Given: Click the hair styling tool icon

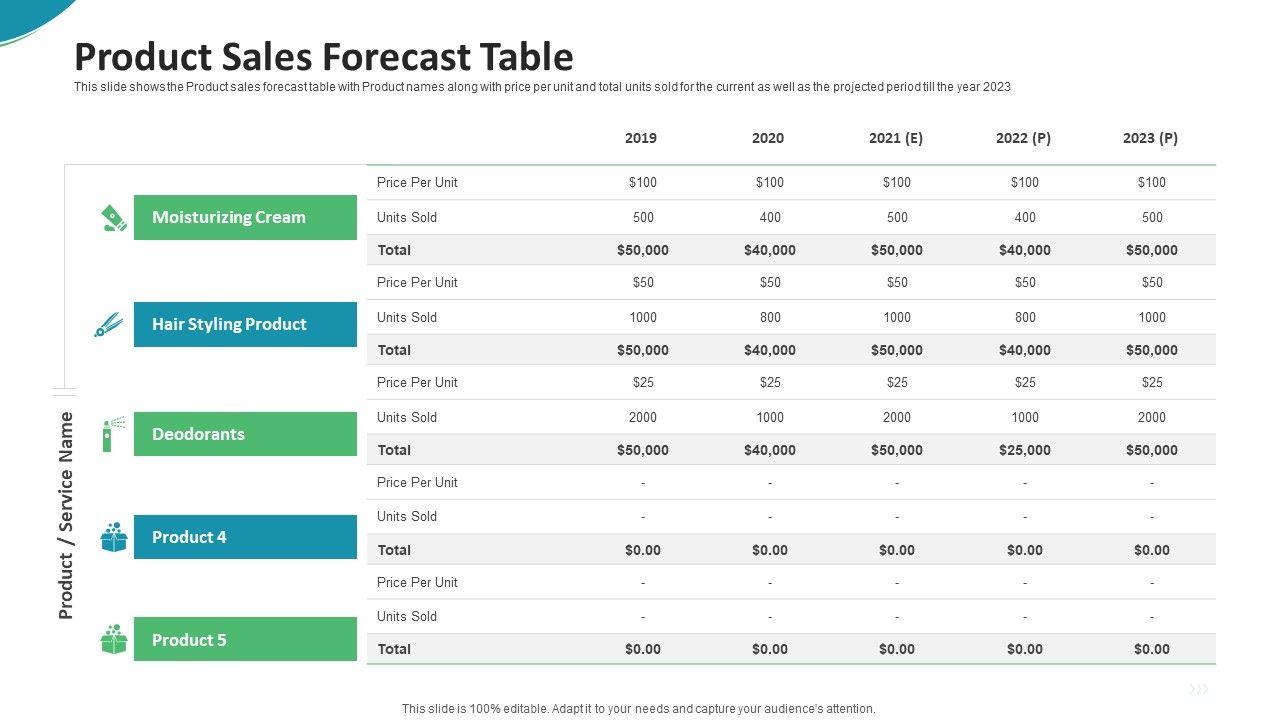Looking at the screenshot, I should point(108,325).
